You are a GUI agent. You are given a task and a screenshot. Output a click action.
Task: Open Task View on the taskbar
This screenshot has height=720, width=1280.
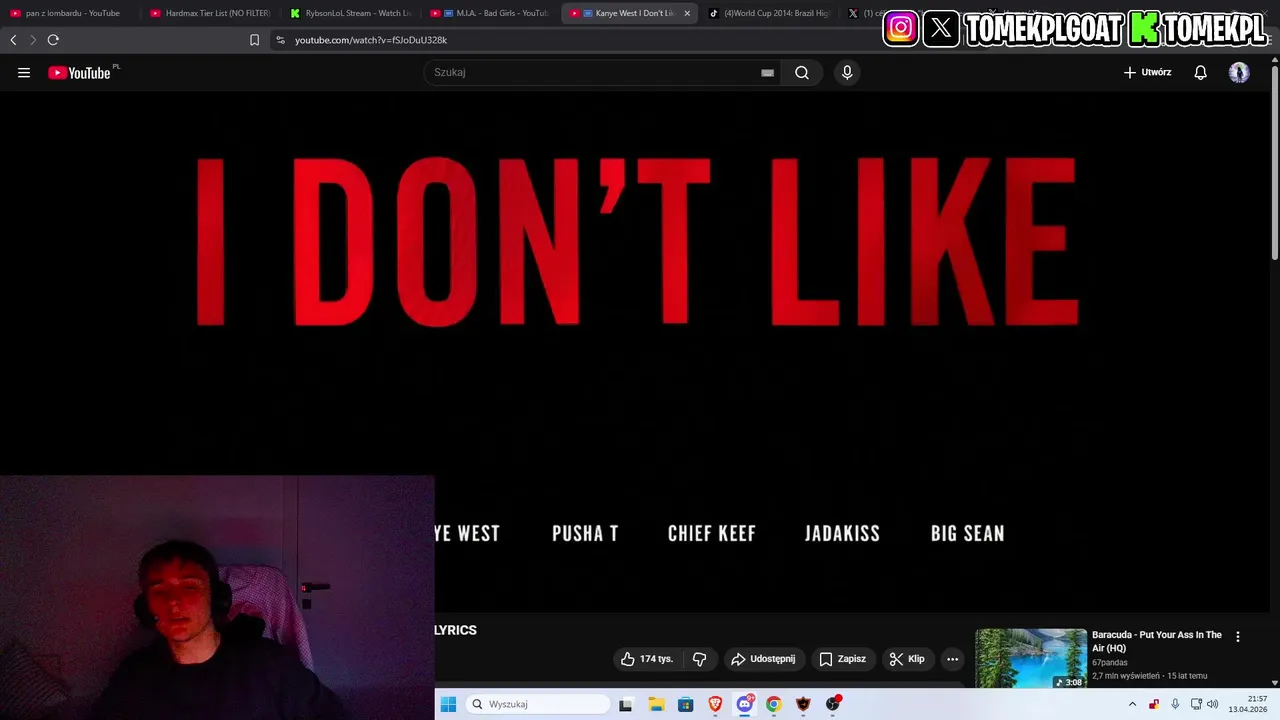click(x=626, y=704)
